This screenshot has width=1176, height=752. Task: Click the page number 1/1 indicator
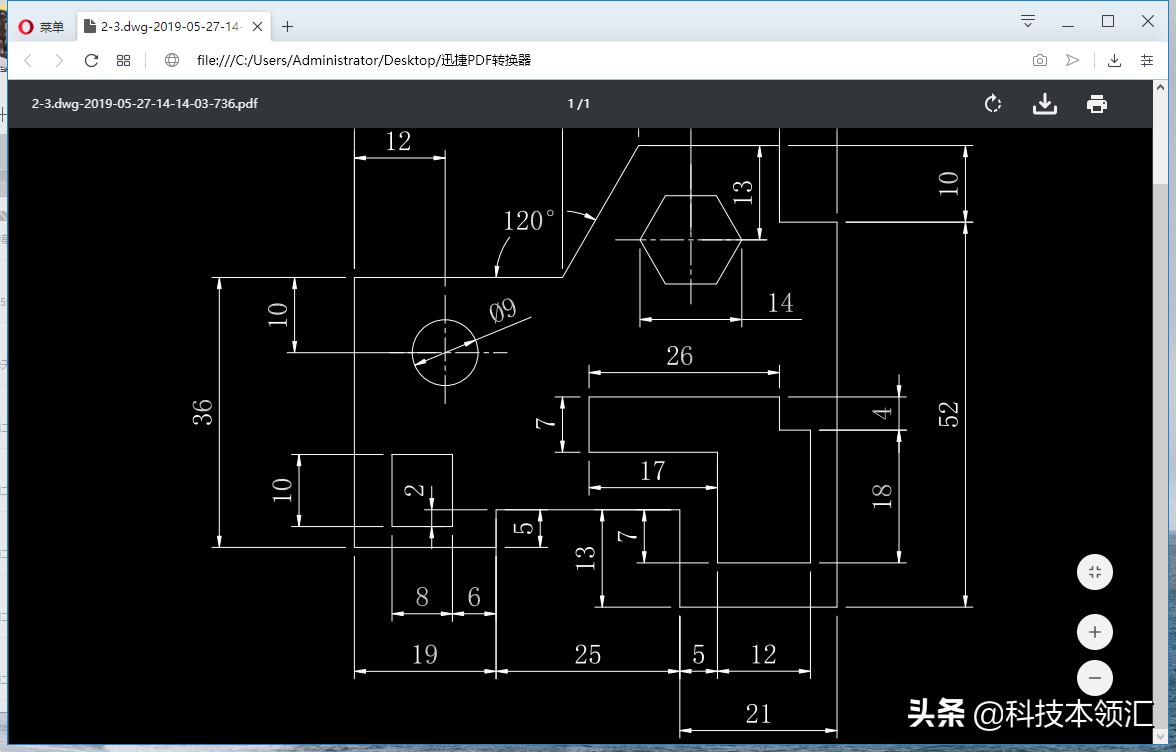pyautogui.click(x=578, y=104)
